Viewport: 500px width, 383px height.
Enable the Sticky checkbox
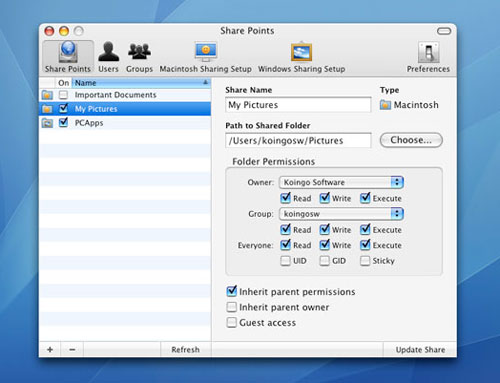365,261
